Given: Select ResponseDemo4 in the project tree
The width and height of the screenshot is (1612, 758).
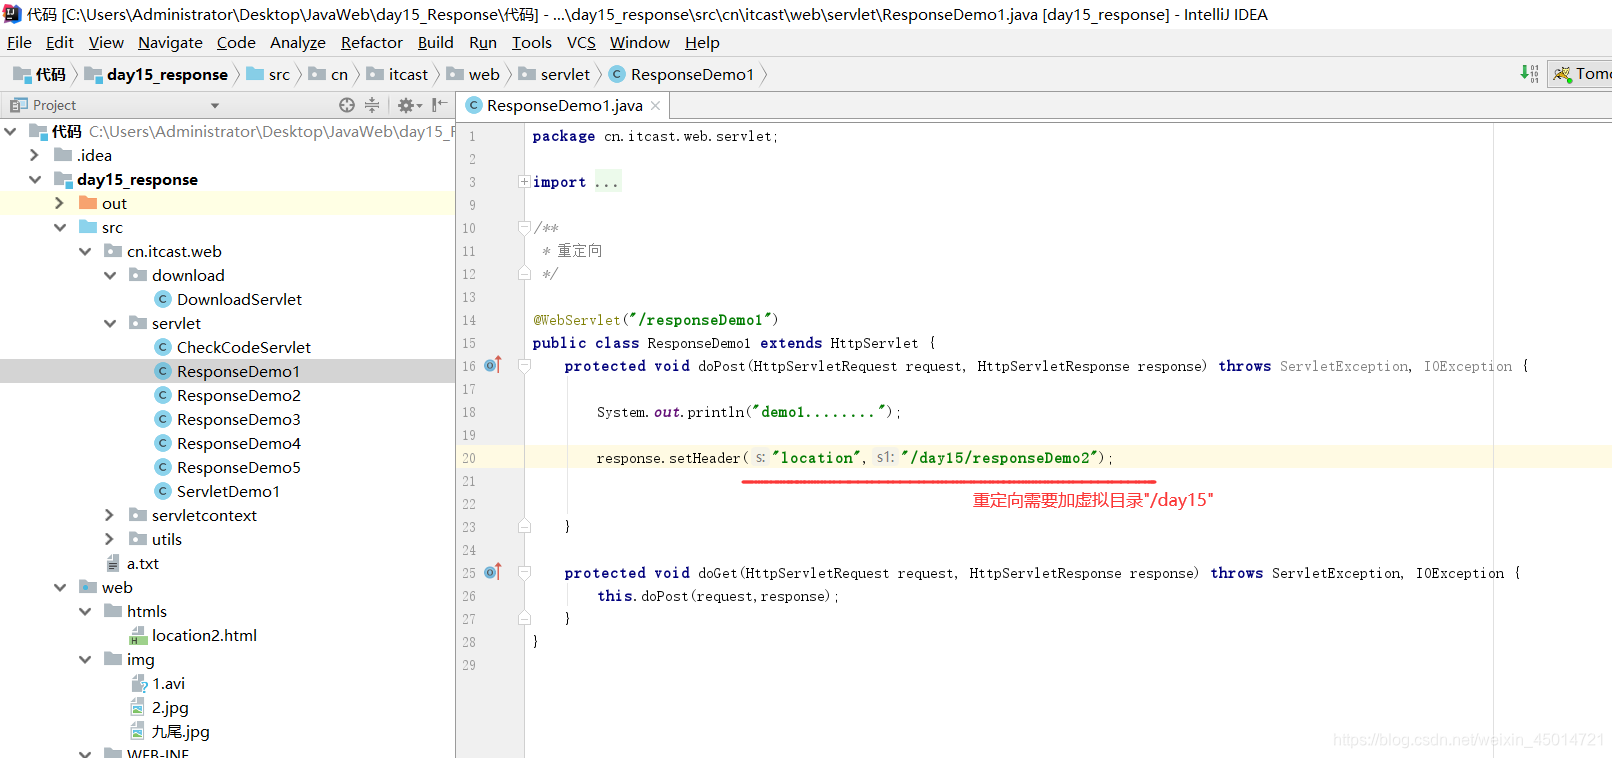Looking at the screenshot, I should coord(239,443).
